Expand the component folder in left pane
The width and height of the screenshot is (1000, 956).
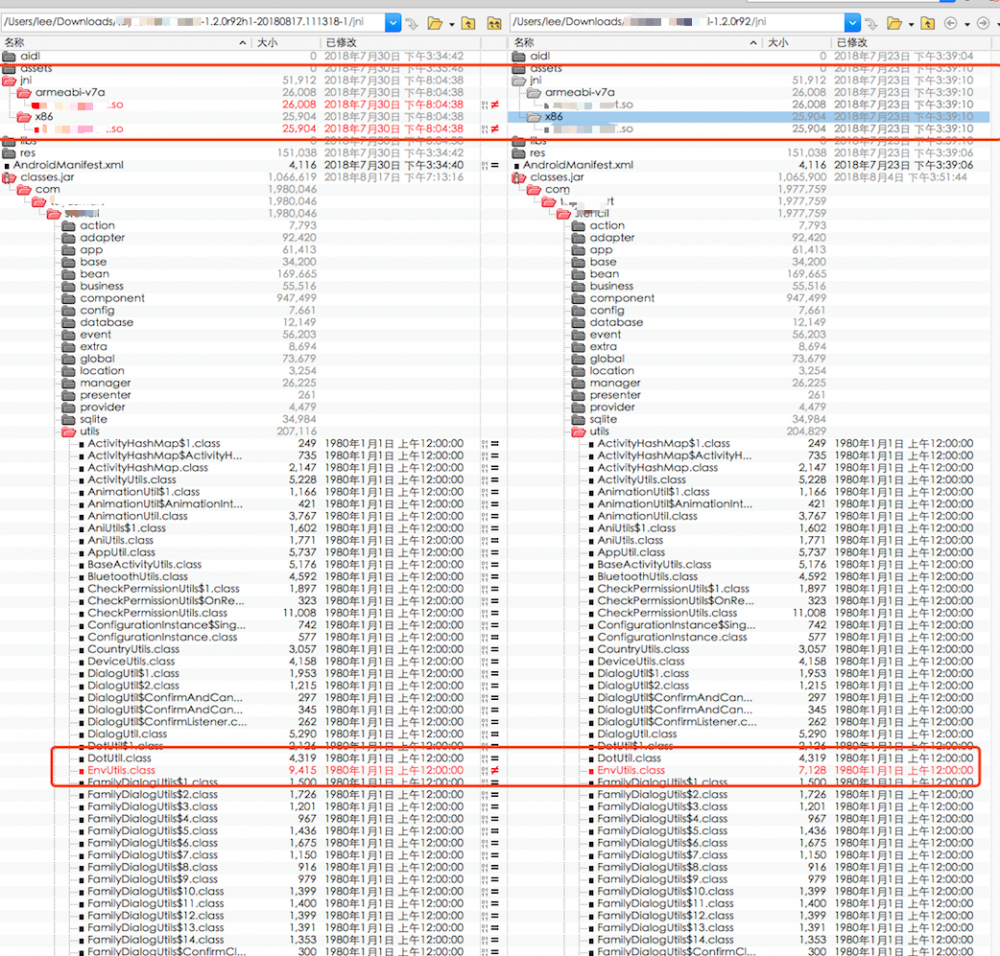[69, 298]
